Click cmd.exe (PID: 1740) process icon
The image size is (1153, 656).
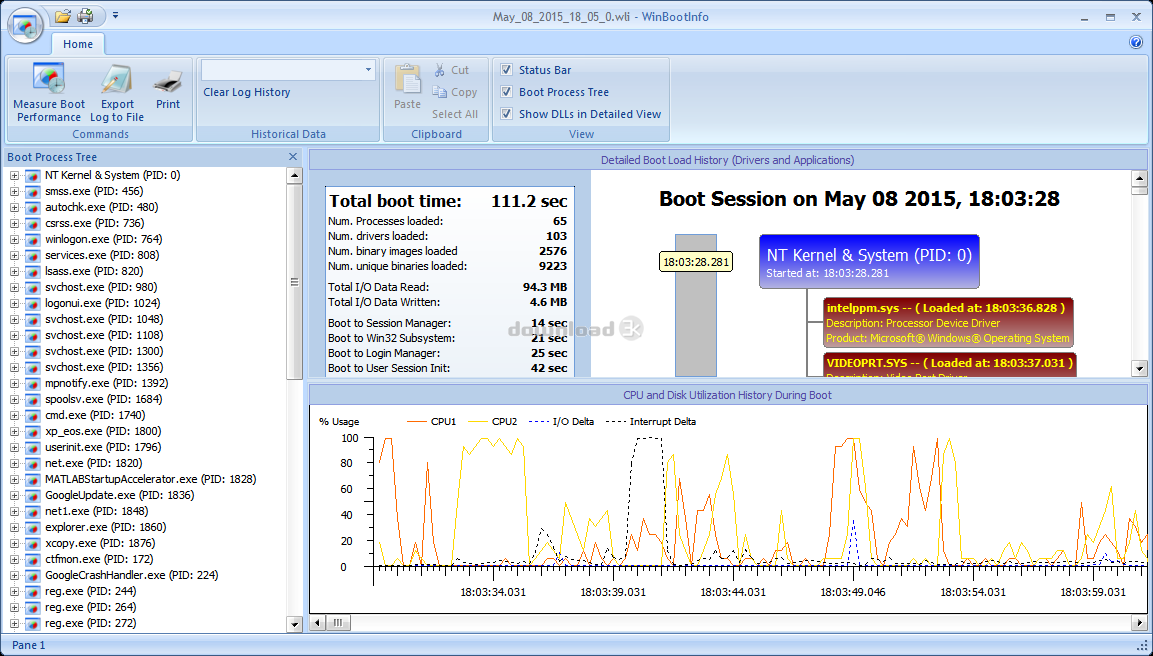click(x=32, y=416)
